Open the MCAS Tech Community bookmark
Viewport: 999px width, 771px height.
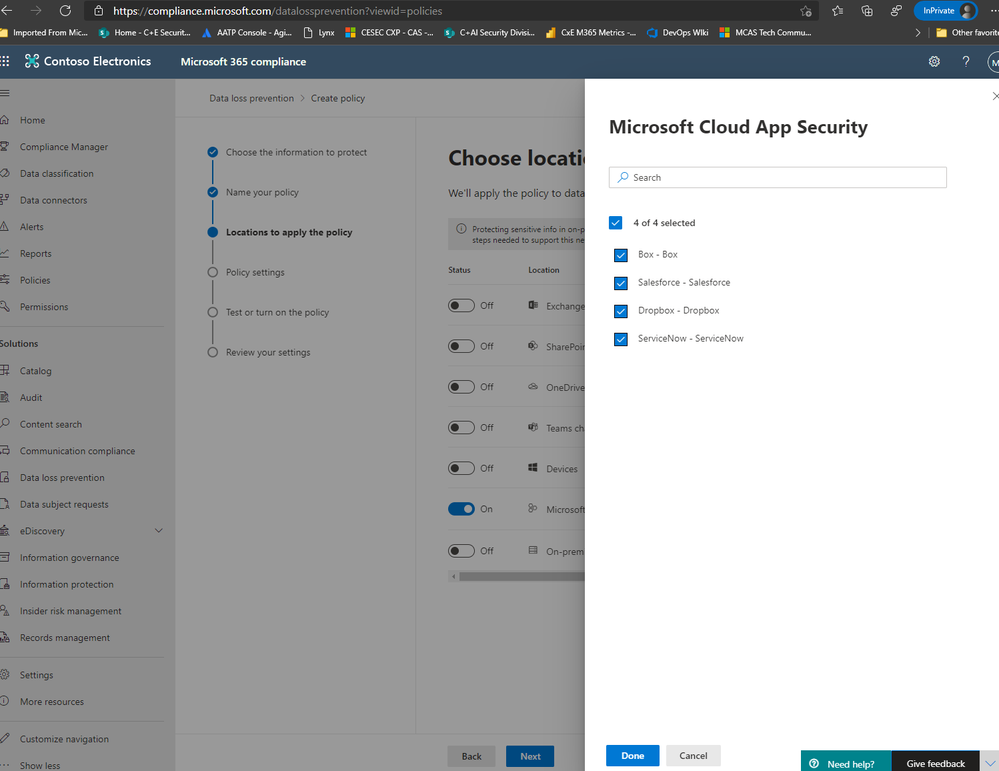(x=765, y=32)
